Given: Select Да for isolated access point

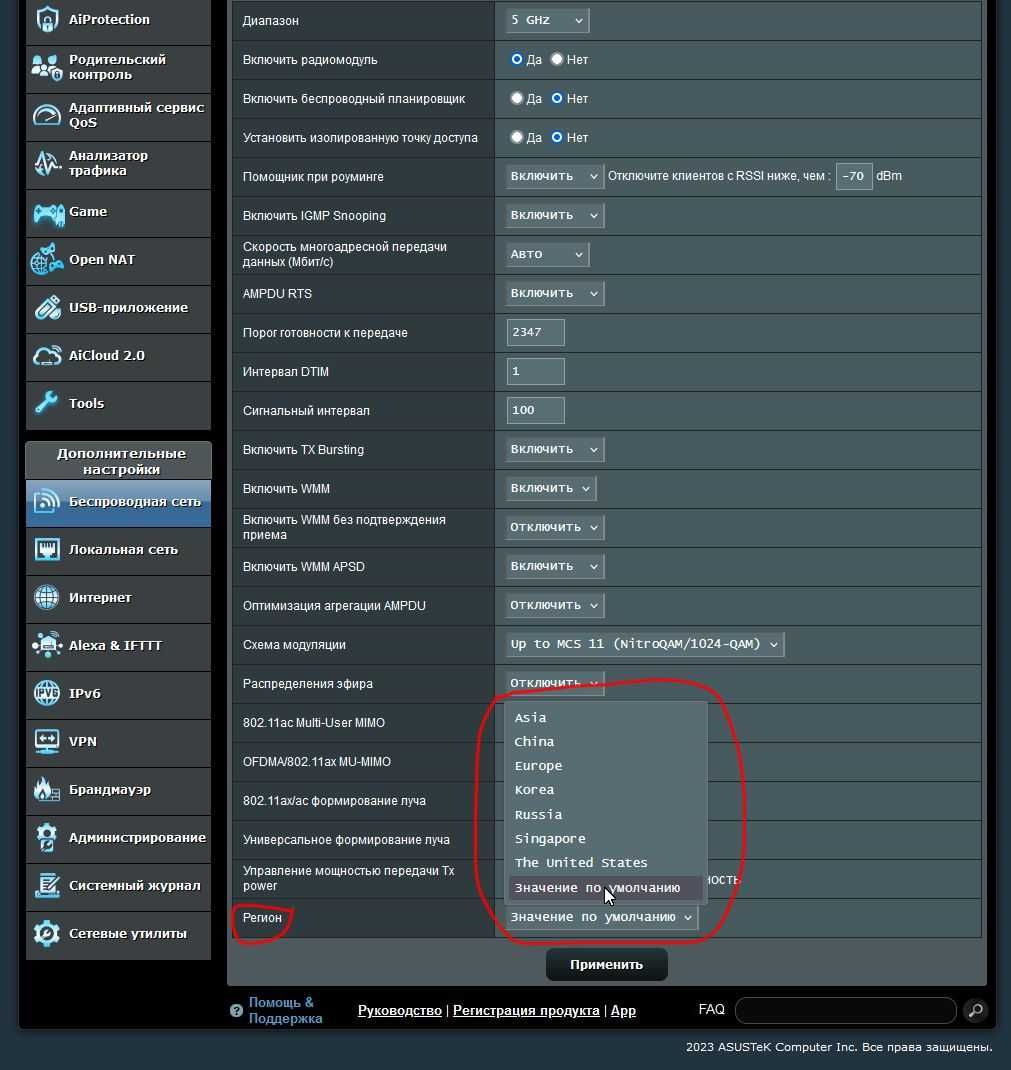Looking at the screenshot, I should pyautogui.click(x=516, y=137).
